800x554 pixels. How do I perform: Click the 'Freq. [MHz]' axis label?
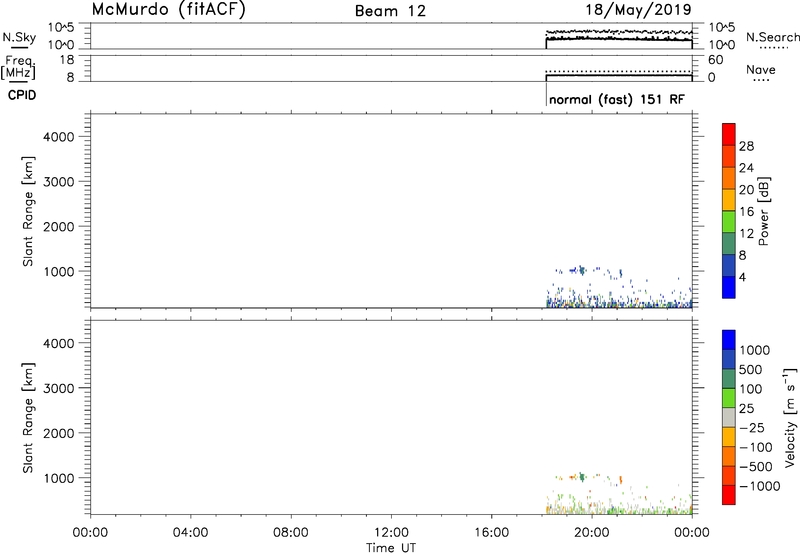pos(18,68)
